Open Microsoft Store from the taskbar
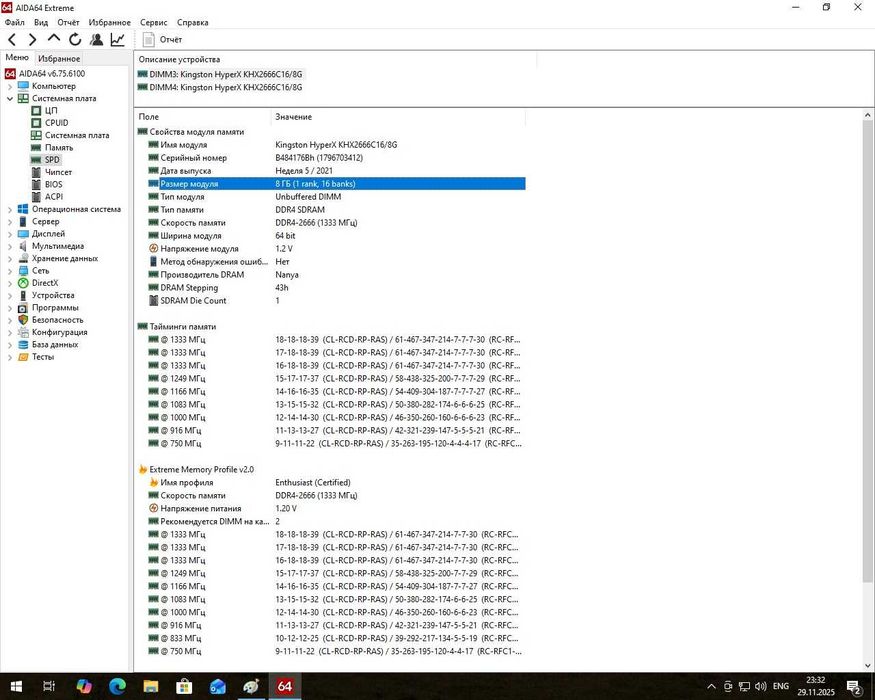 (x=184, y=686)
